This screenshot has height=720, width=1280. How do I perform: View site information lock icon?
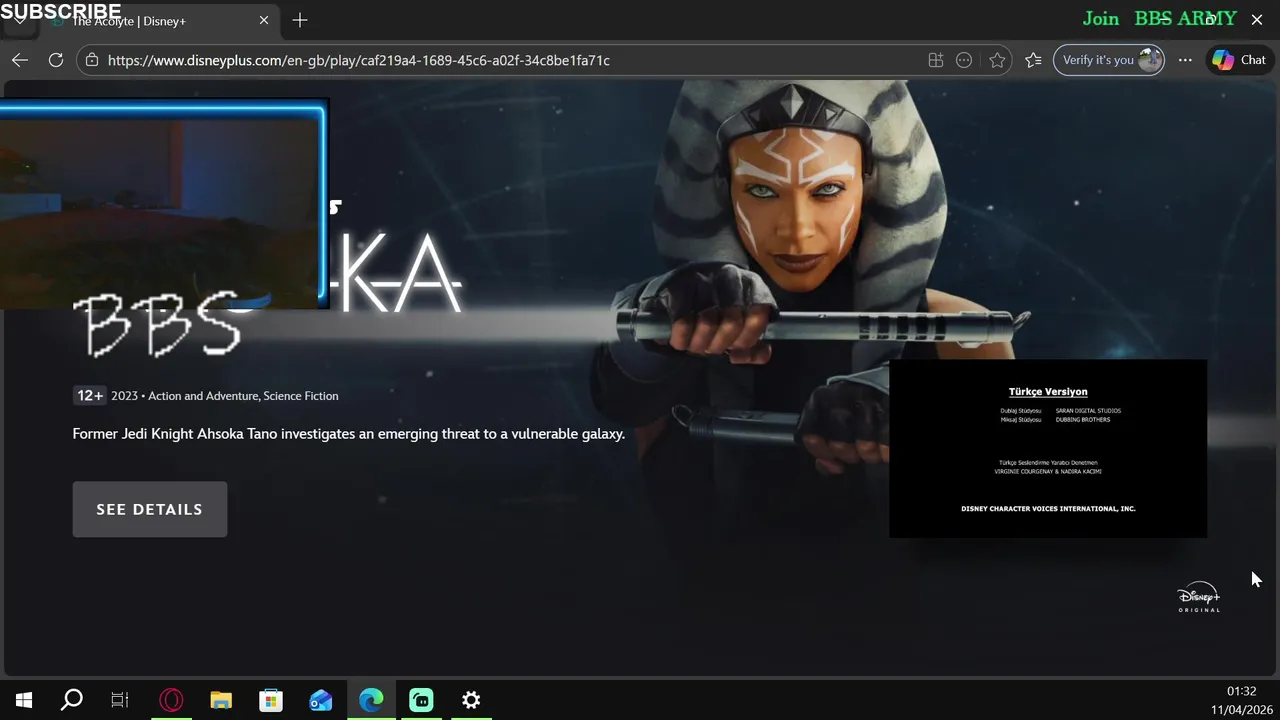[92, 60]
